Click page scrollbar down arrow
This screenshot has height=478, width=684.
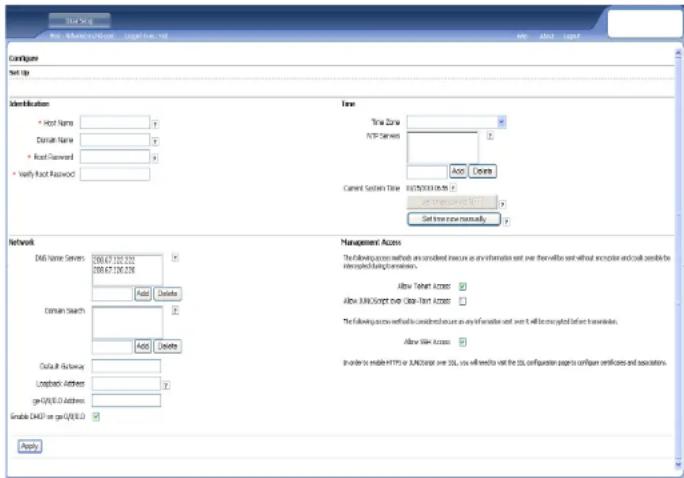click(678, 465)
